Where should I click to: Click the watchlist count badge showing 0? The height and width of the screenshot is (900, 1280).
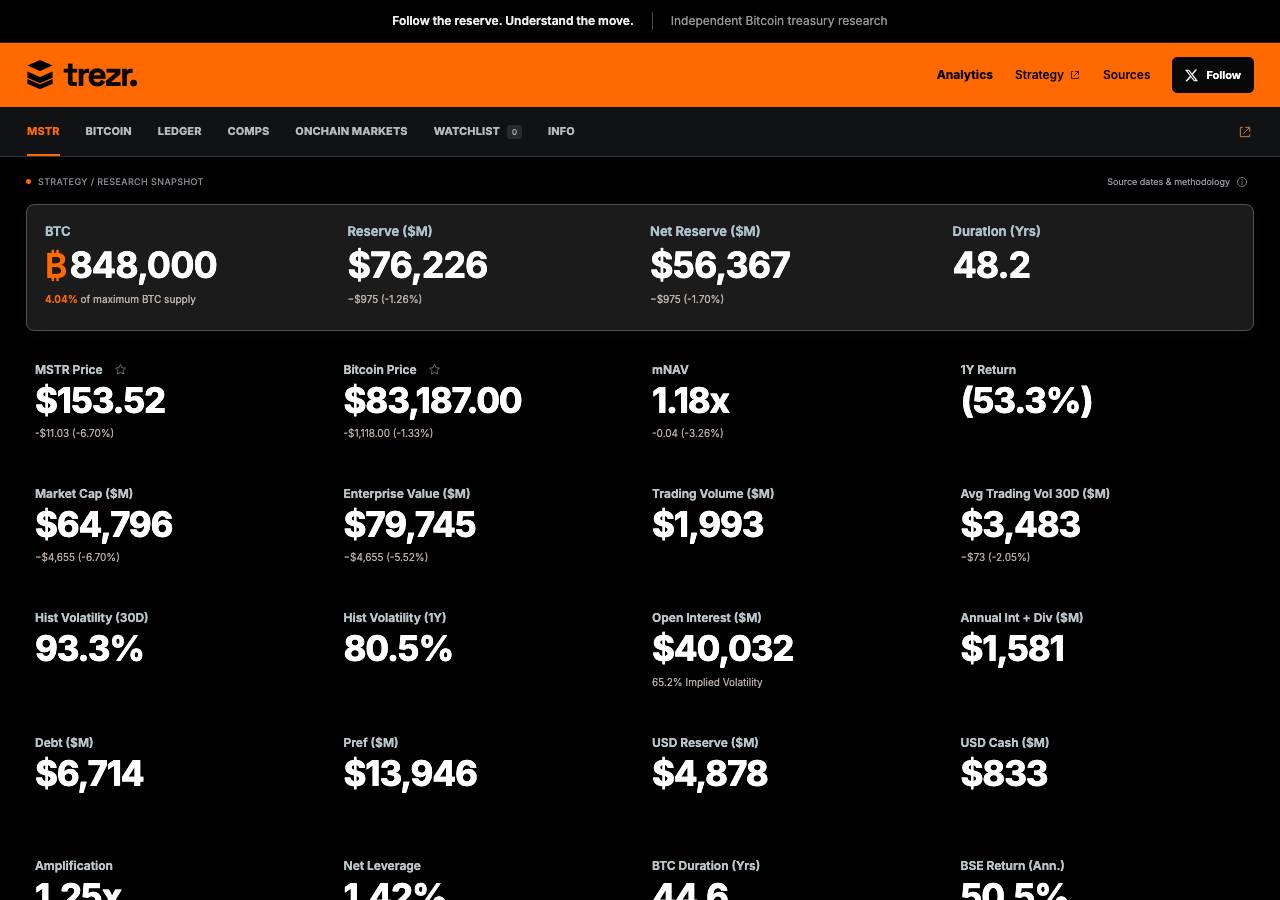pyautogui.click(x=514, y=132)
